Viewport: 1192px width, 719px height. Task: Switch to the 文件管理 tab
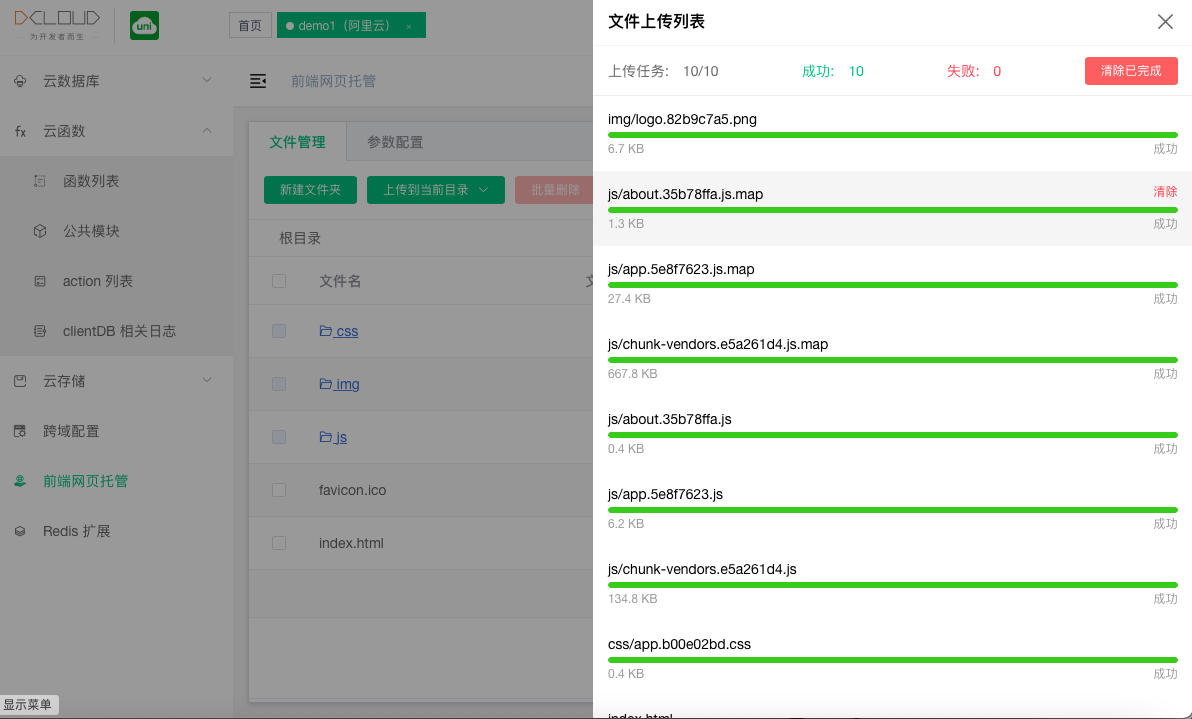(297, 142)
